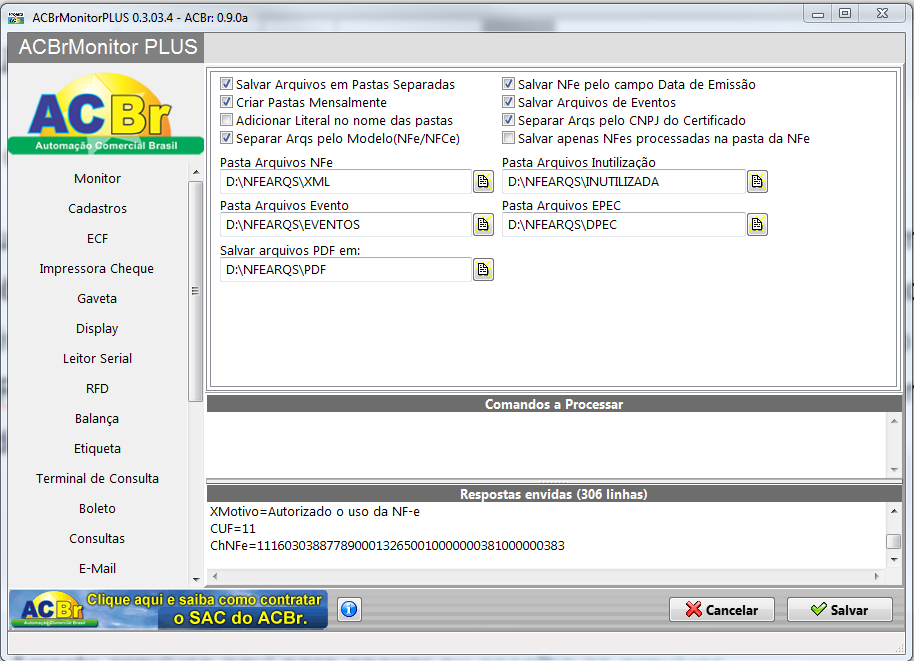Edit the Pasta Arquivos Inutilização path field
914x661 pixels.
click(x=624, y=181)
